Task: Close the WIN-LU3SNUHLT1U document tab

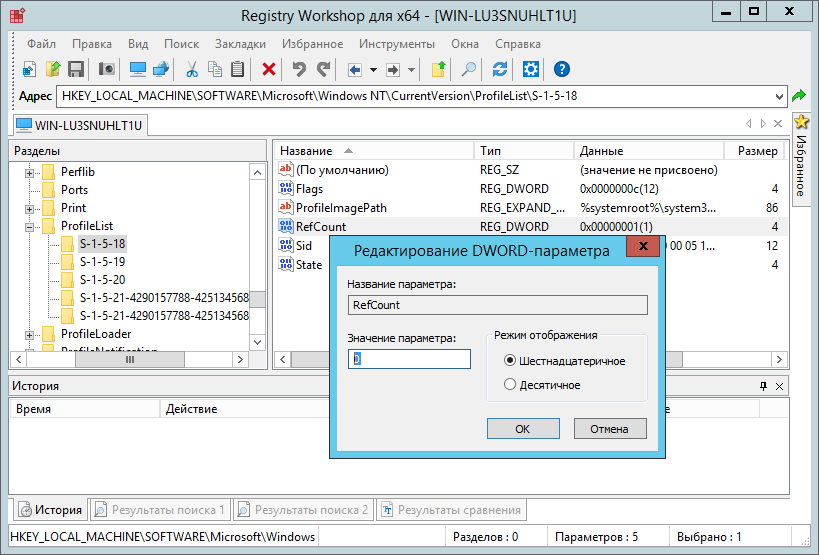Action: (778, 124)
